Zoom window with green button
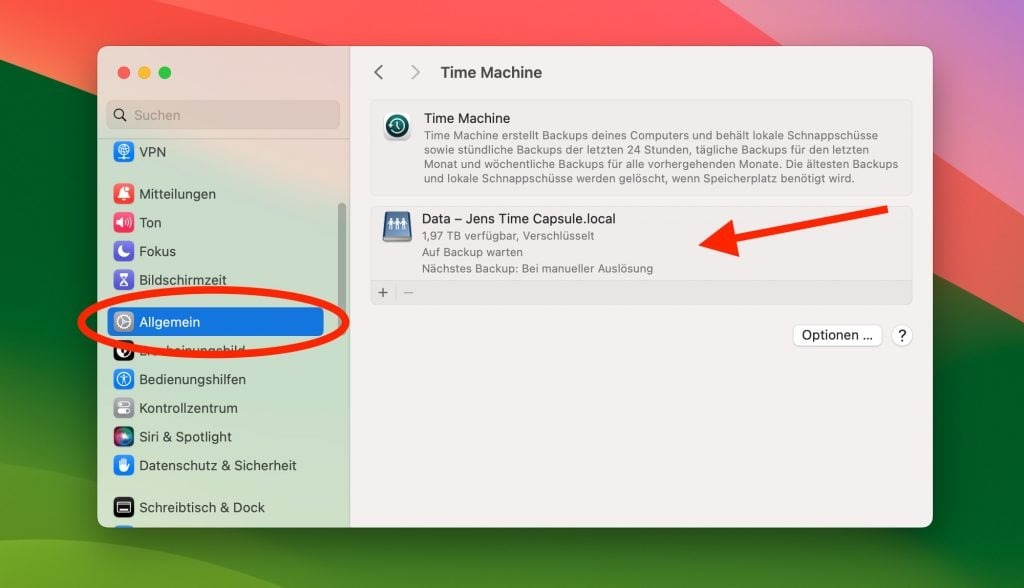 coord(165,73)
